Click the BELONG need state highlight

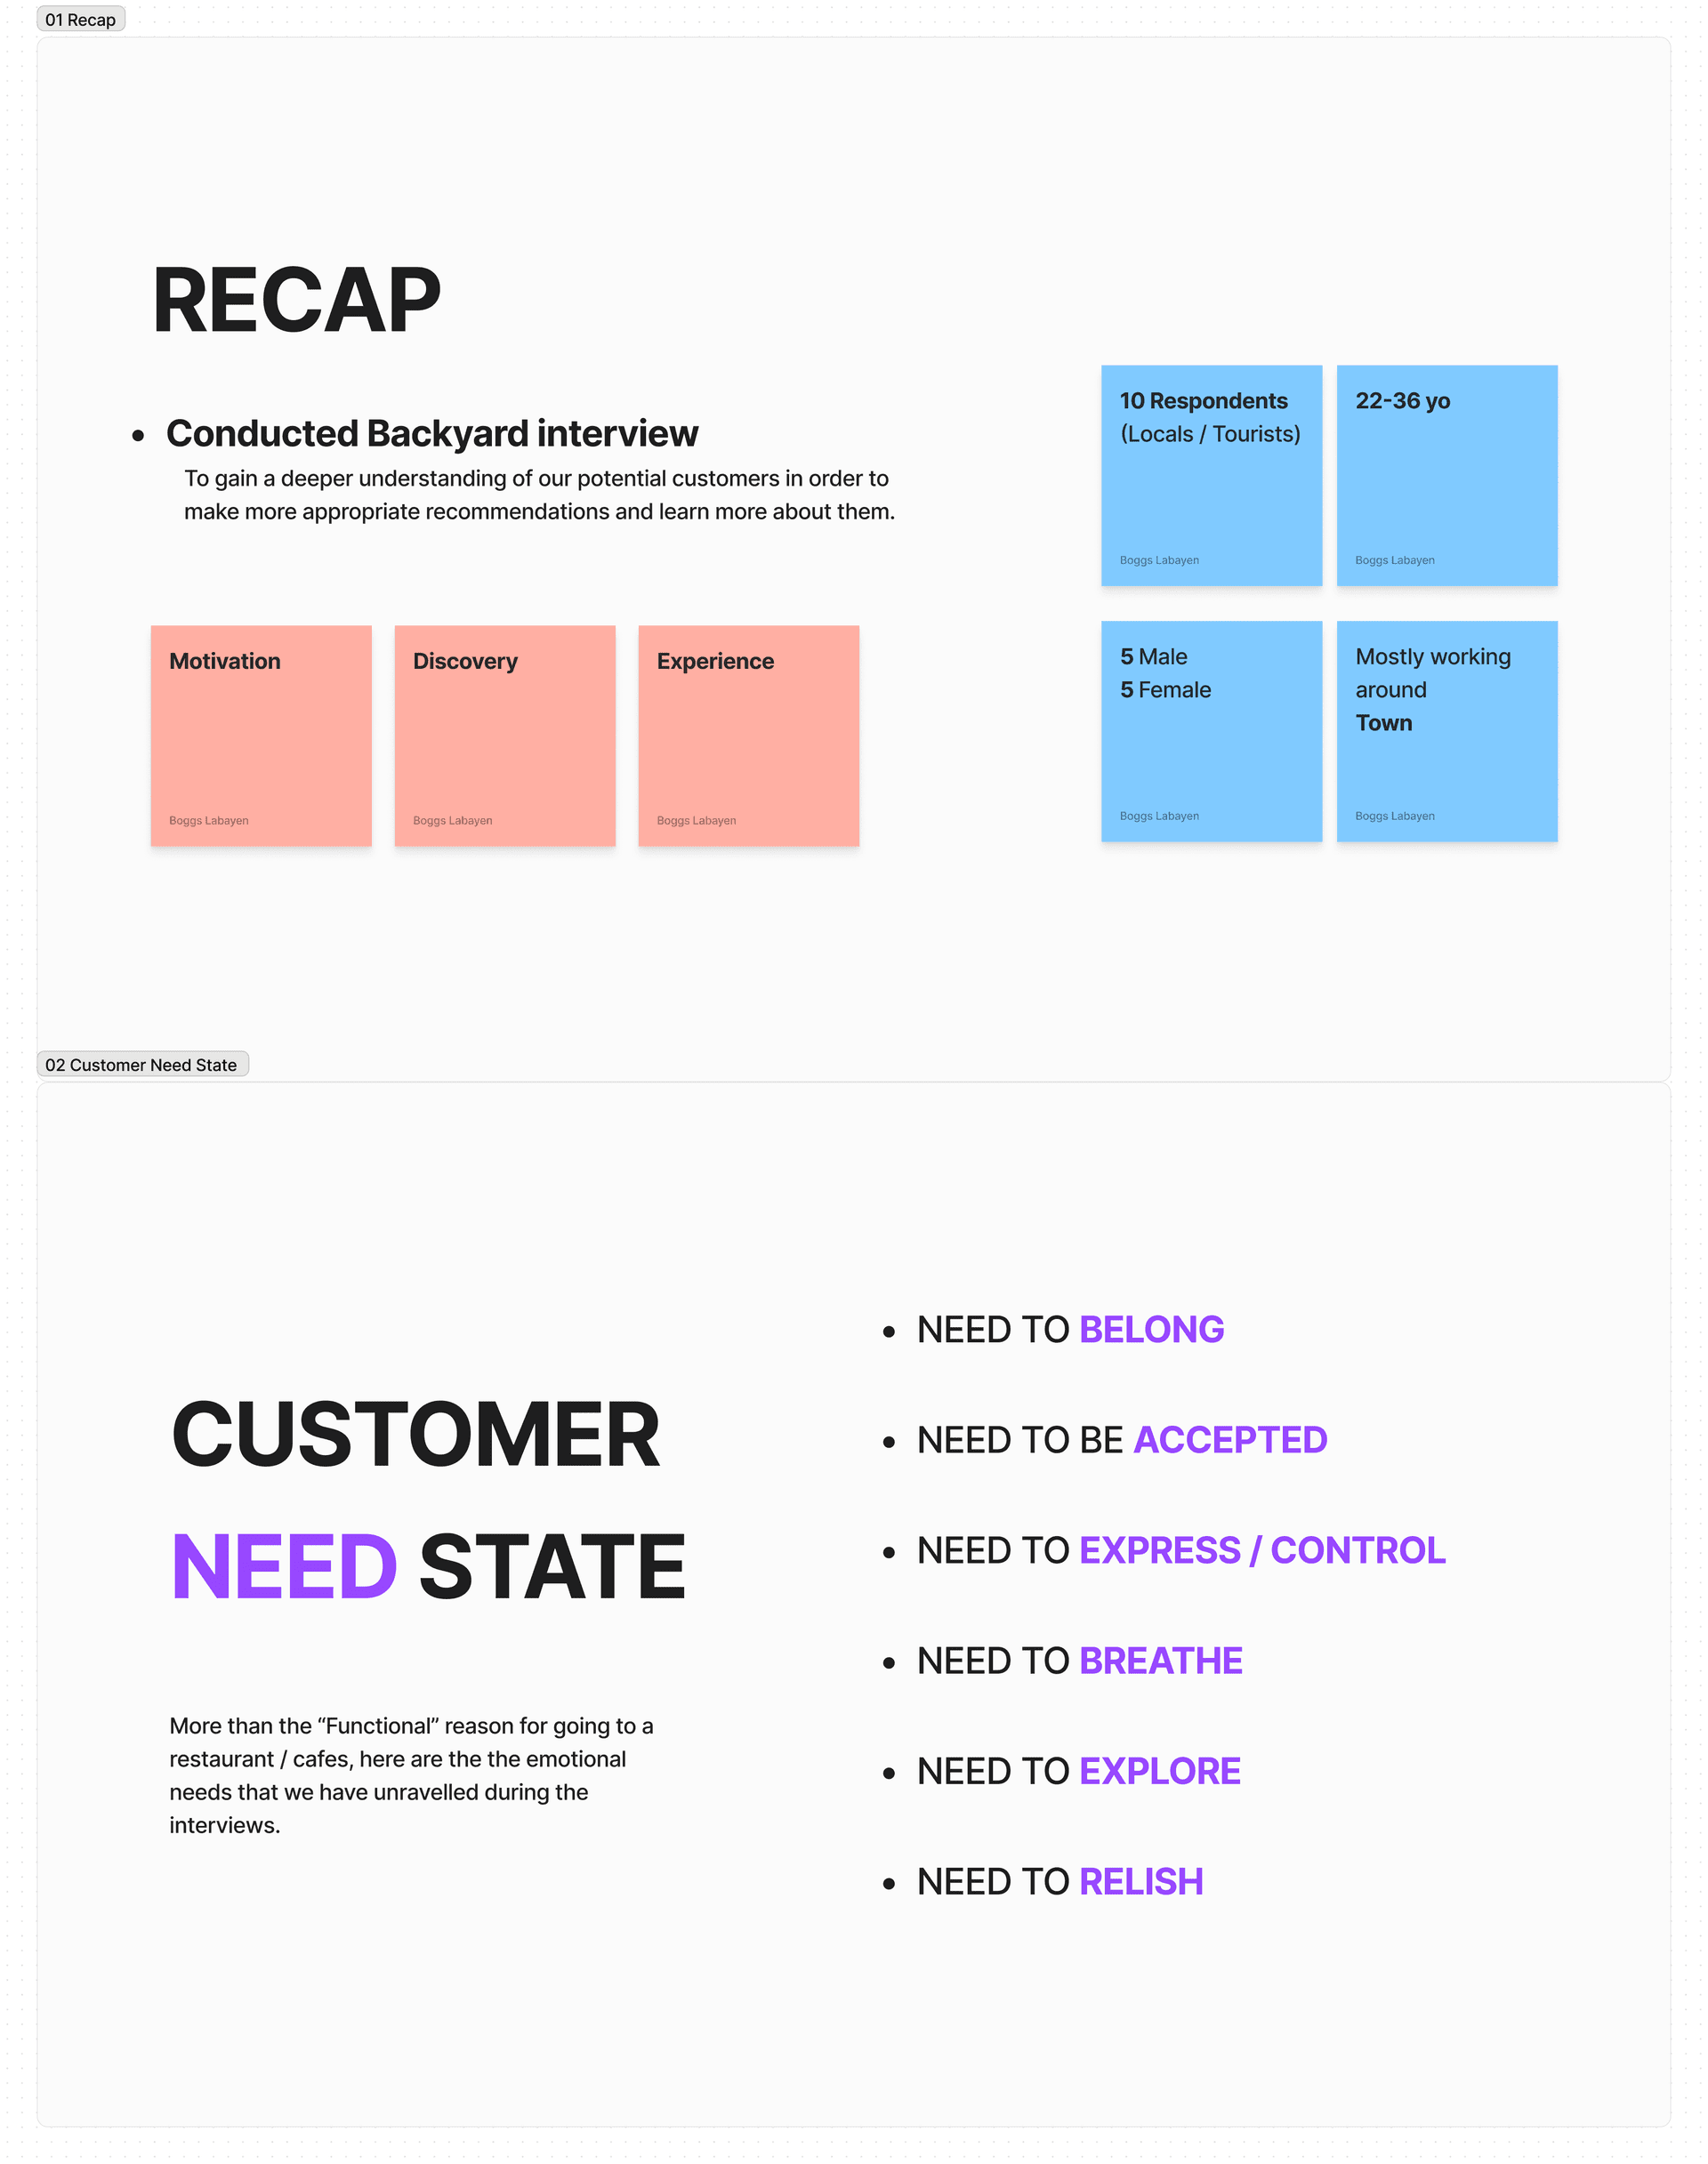coord(1149,1326)
